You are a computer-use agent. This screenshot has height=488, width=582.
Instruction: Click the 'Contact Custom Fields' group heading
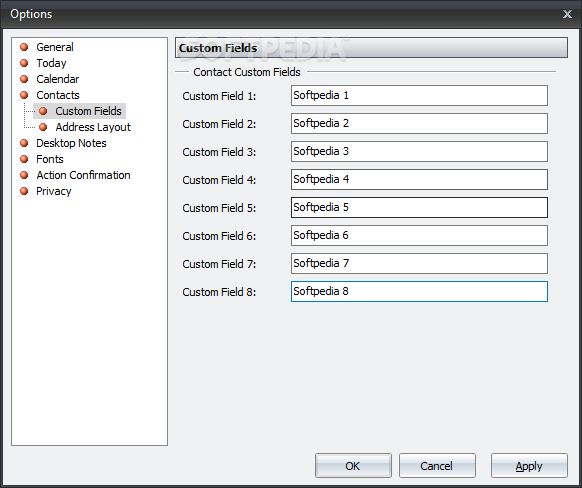tap(247, 72)
